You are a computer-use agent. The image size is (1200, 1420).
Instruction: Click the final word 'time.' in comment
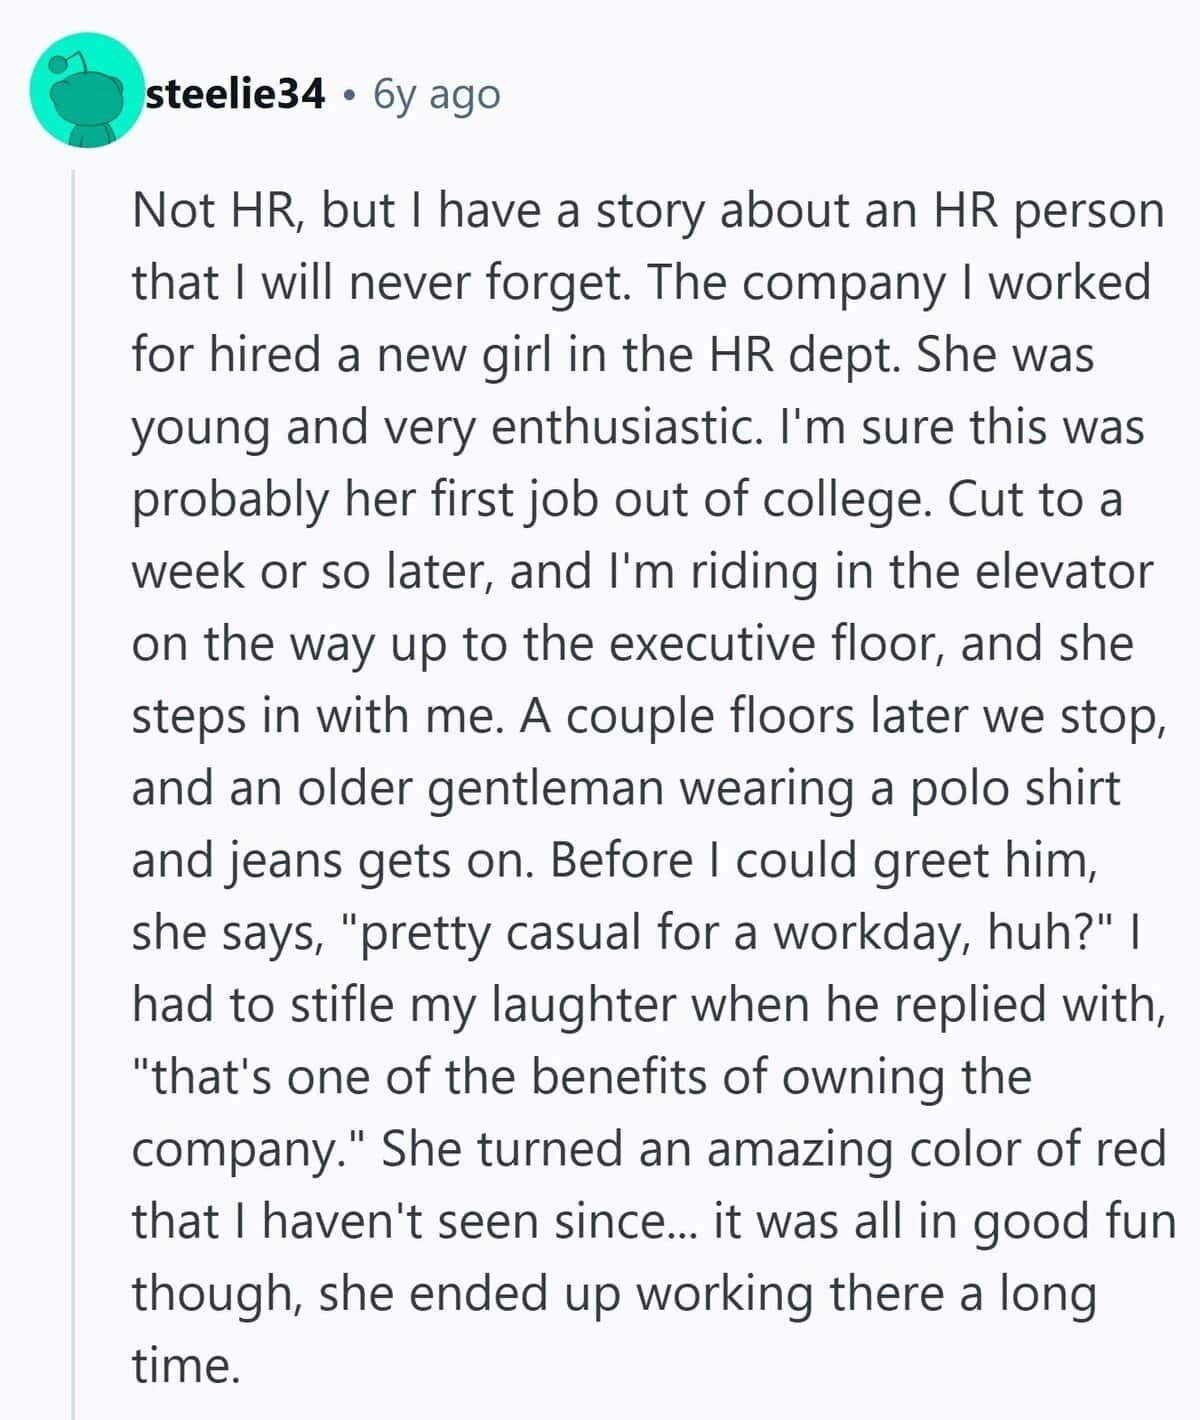point(187,1363)
